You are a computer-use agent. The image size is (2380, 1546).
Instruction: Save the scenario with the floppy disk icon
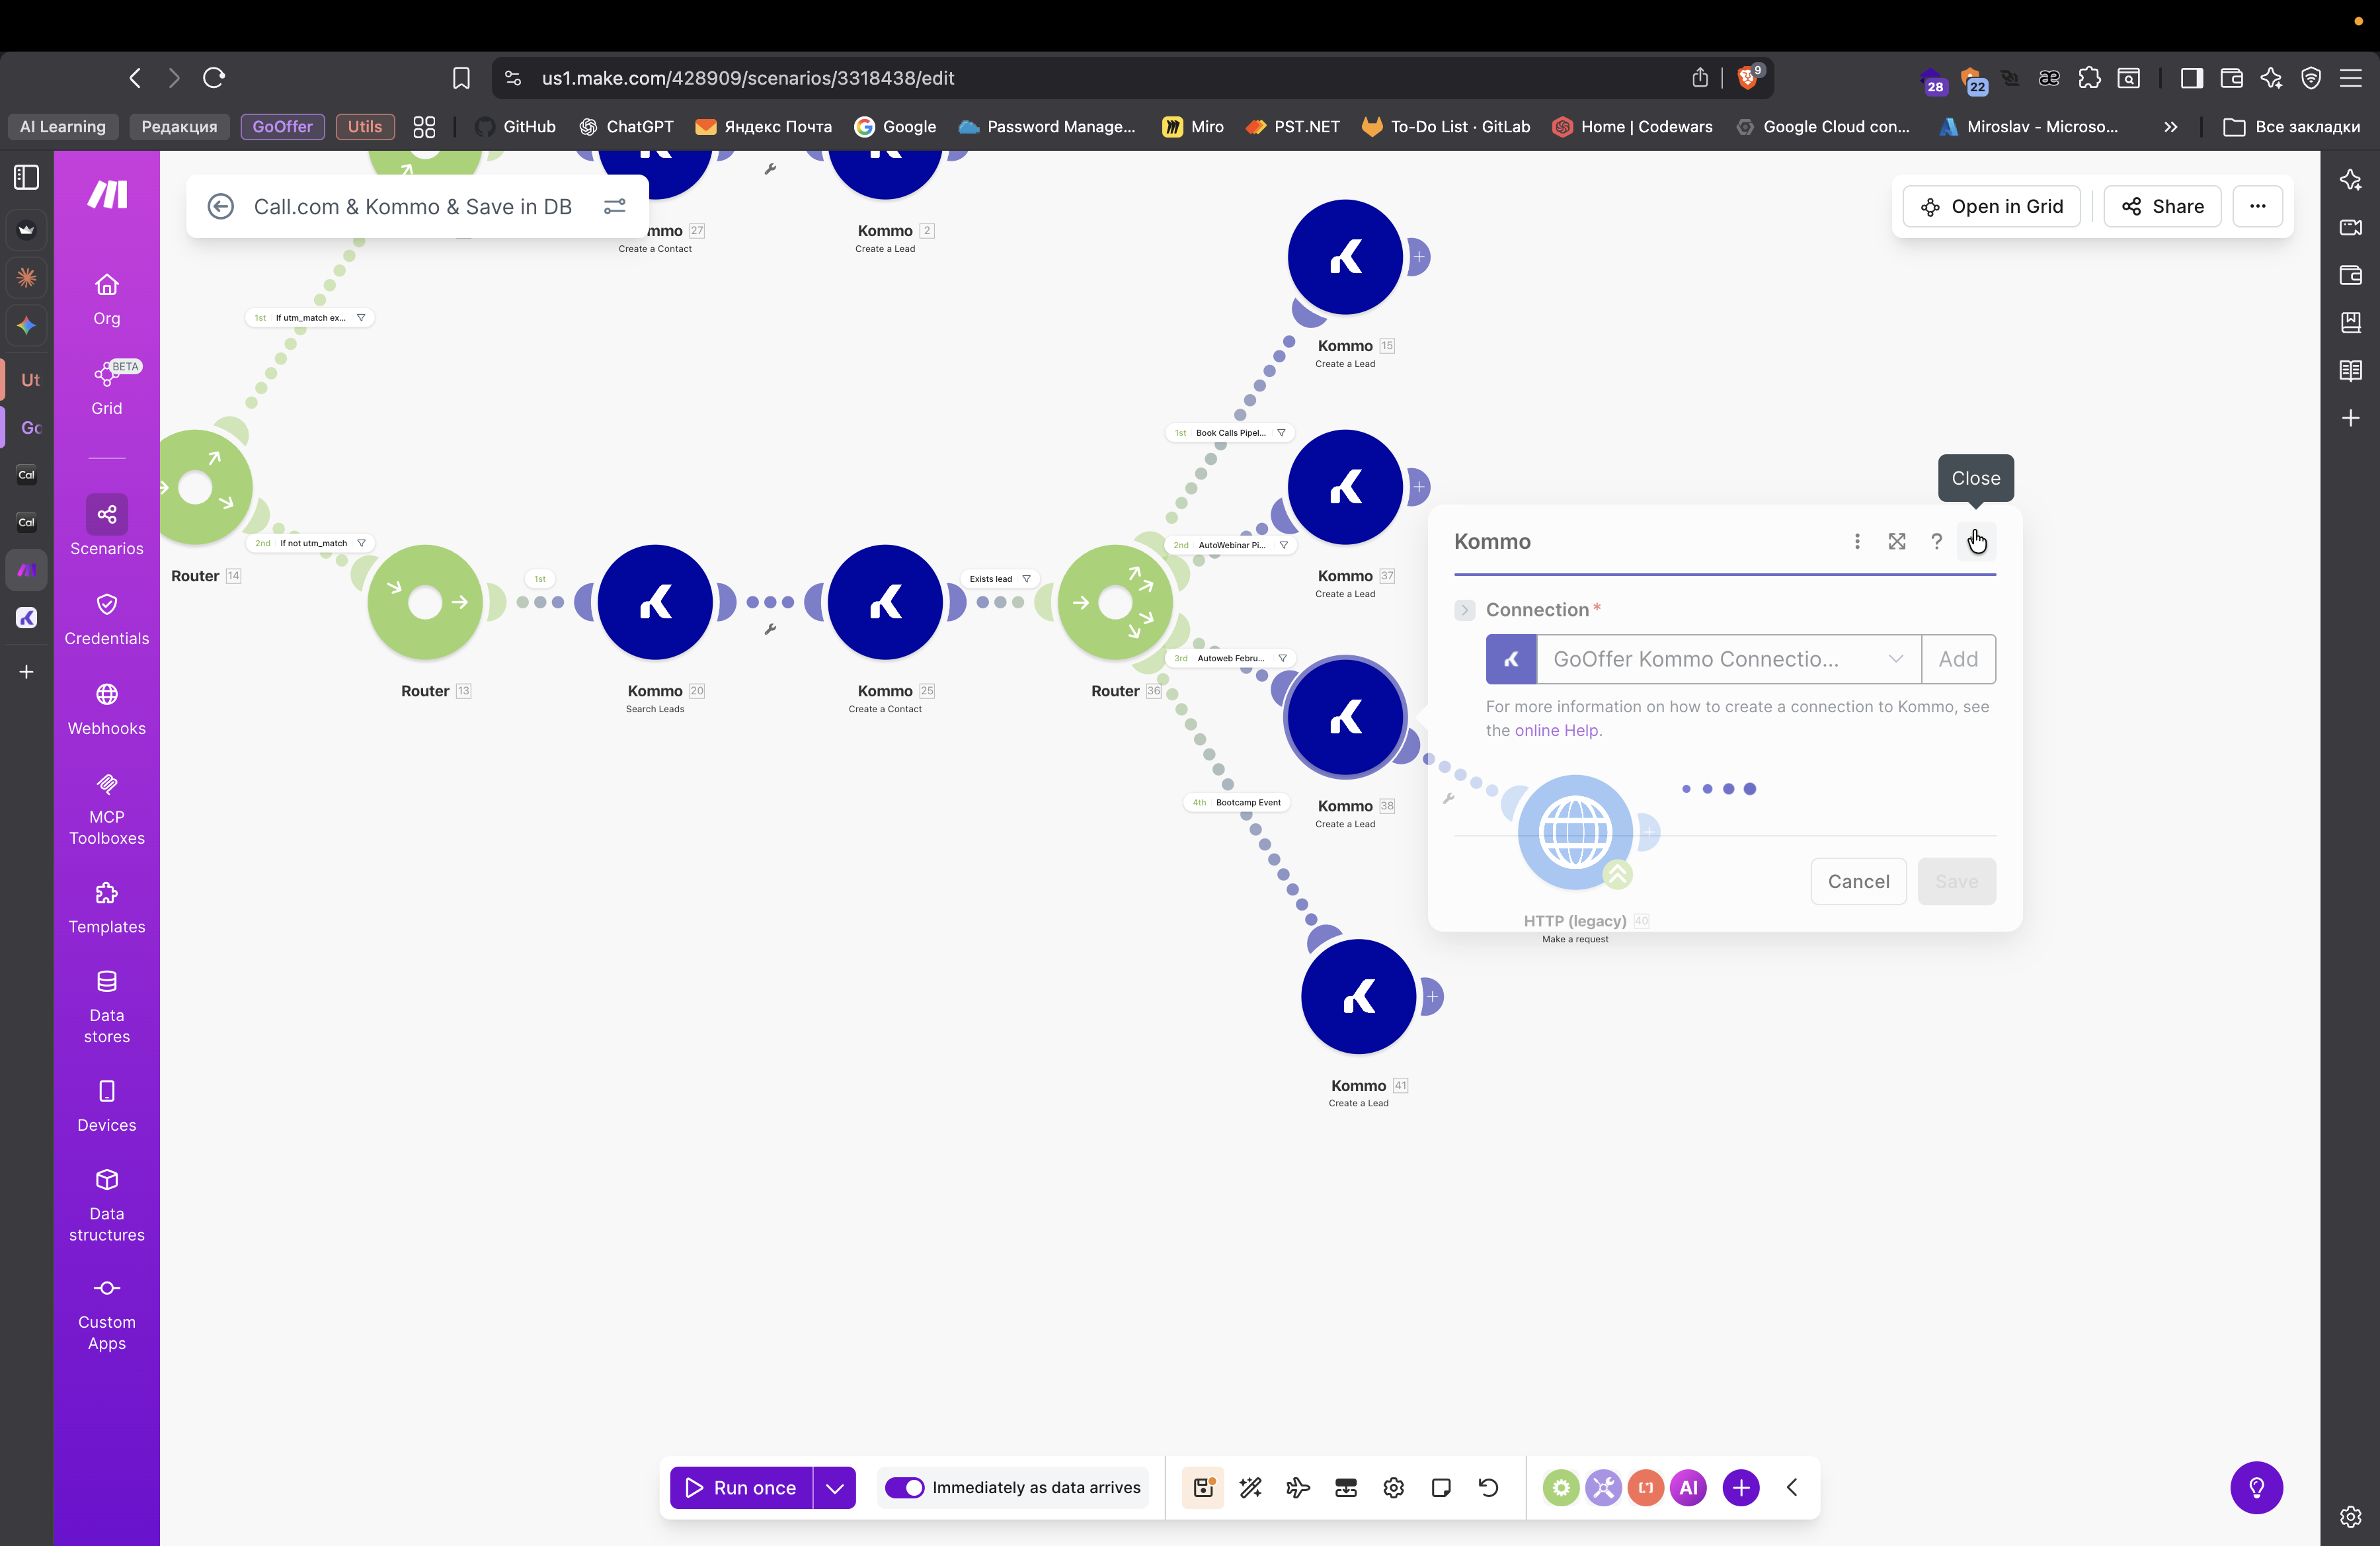pyautogui.click(x=1203, y=1487)
